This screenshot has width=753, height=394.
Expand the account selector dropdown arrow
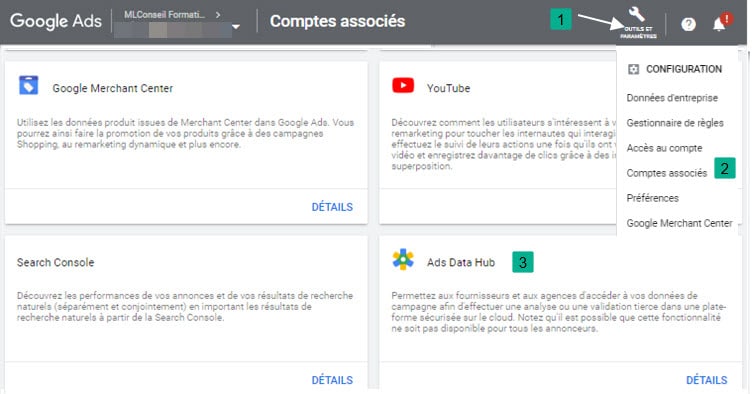coord(236,27)
